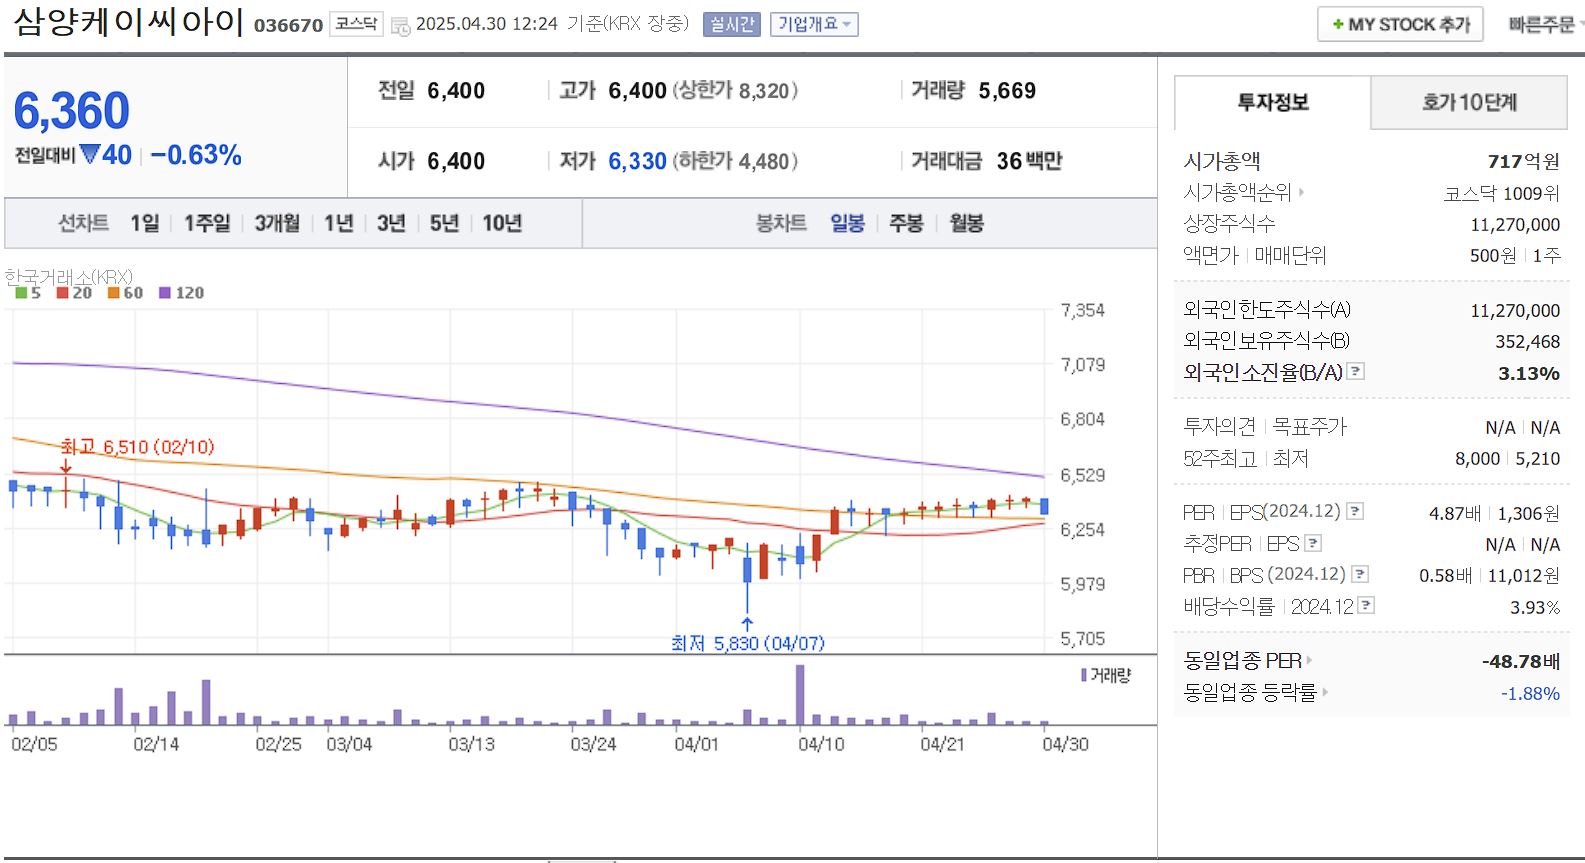This screenshot has width=1585, height=863.
Task: Click the help icon beside 배당수익률 2024.12
Action: 1366,605
